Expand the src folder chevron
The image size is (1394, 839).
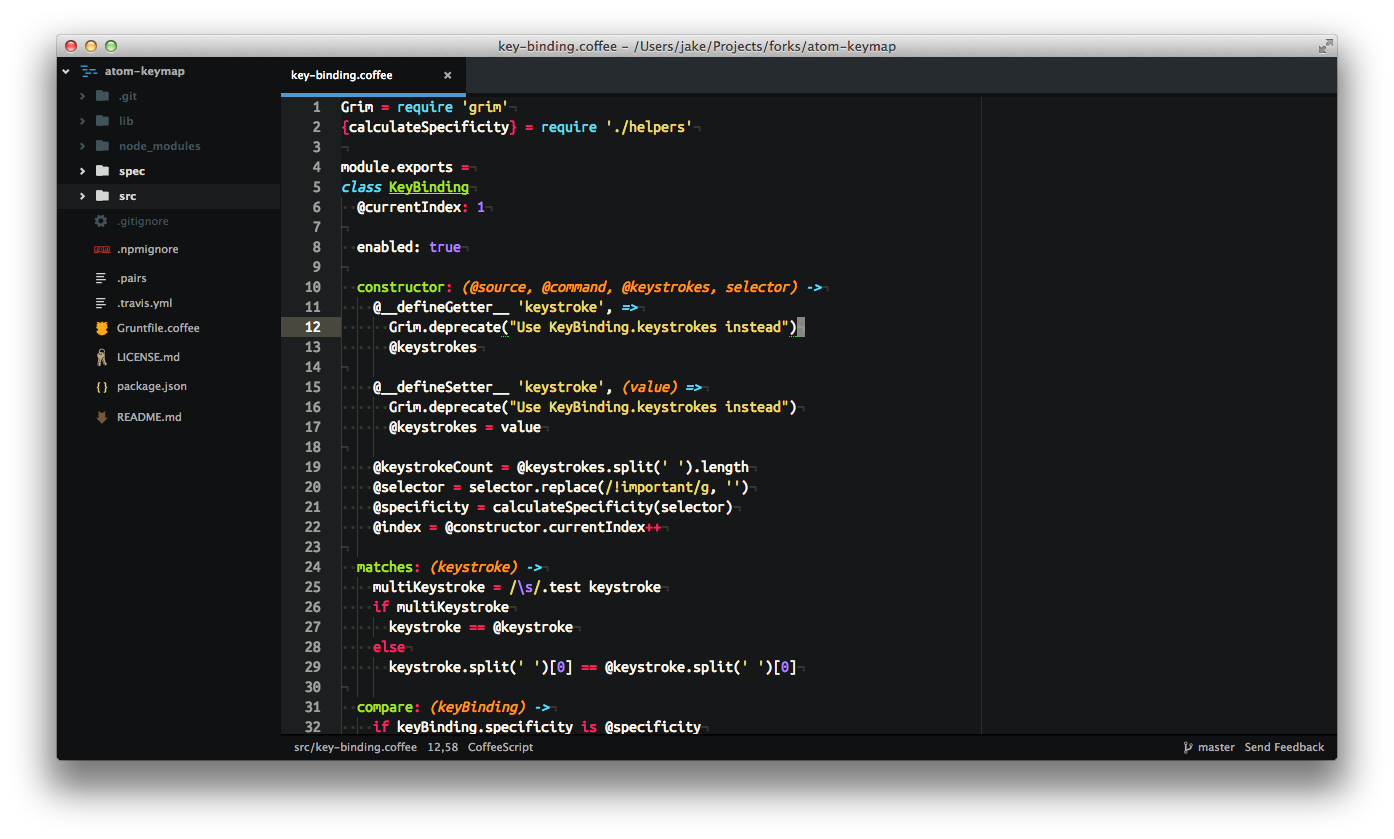click(x=83, y=196)
